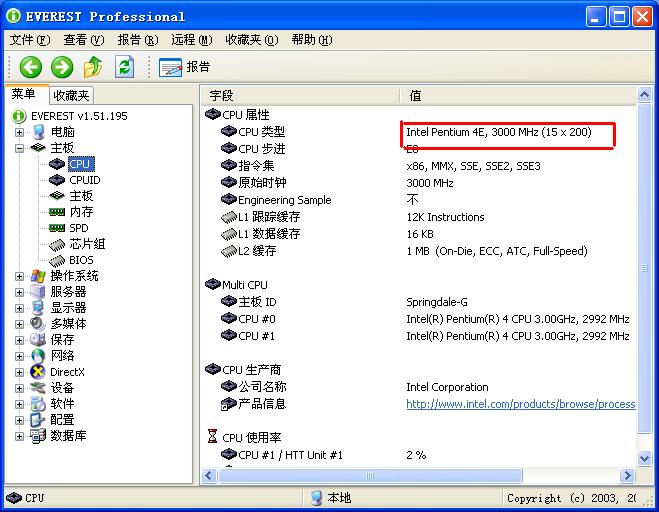
Task: Open the intel.com products link
Action: pyautogui.click(x=520, y=404)
